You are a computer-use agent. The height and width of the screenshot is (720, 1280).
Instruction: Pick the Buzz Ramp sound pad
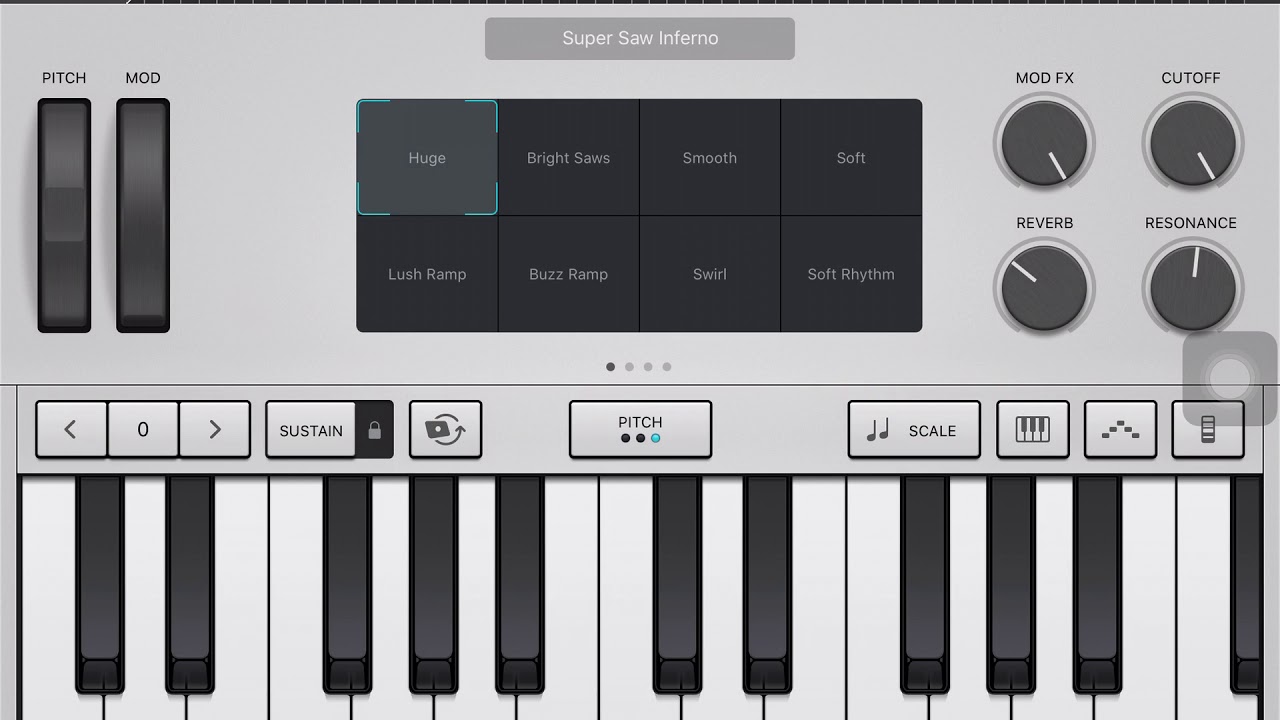pos(568,274)
